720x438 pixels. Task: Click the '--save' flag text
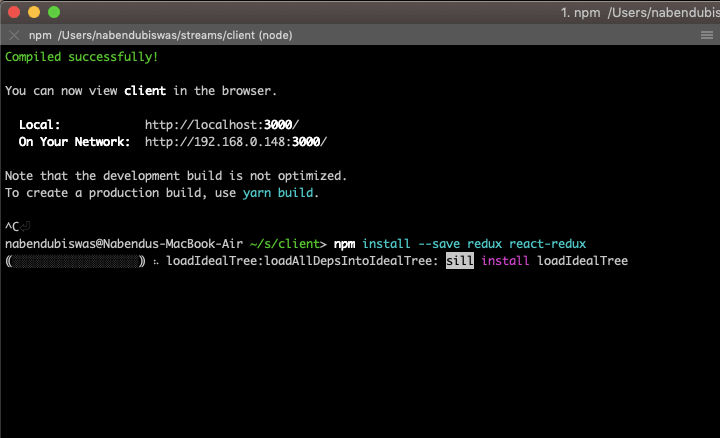tap(439, 244)
